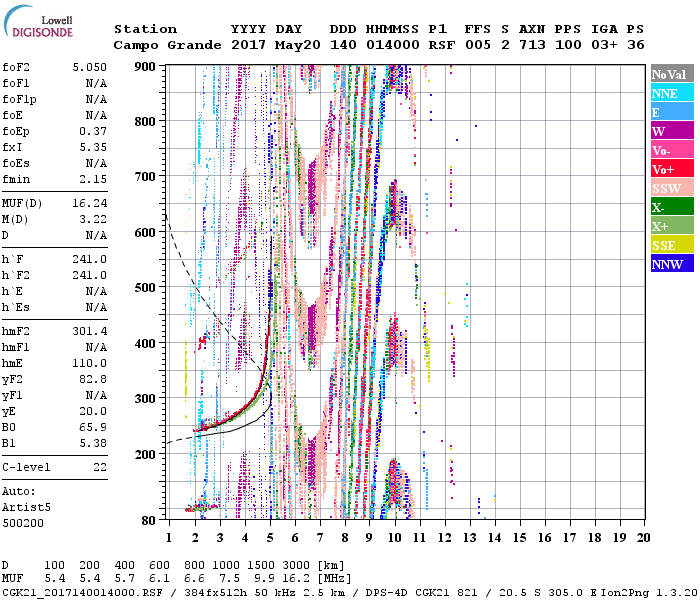Click the 900 km height axis label

[146, 66]
